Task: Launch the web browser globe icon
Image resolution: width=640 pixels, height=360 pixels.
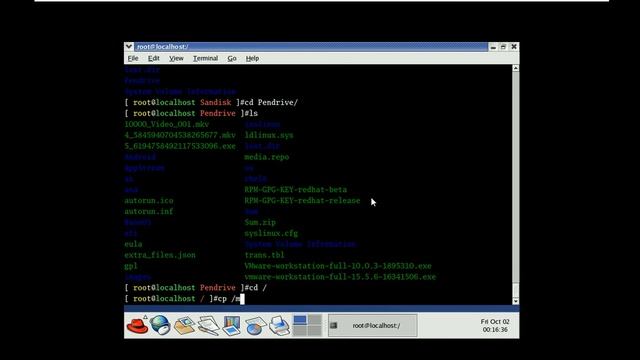Action: click(x=160, y=325)
